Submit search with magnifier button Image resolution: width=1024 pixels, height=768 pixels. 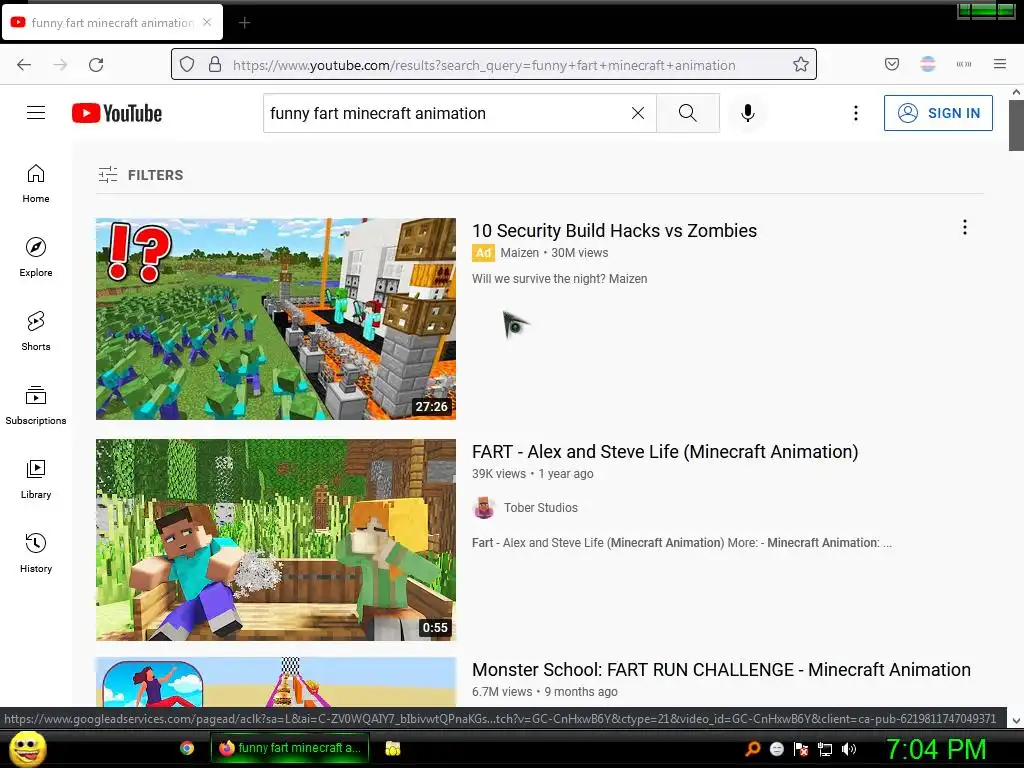click(688, 113)
